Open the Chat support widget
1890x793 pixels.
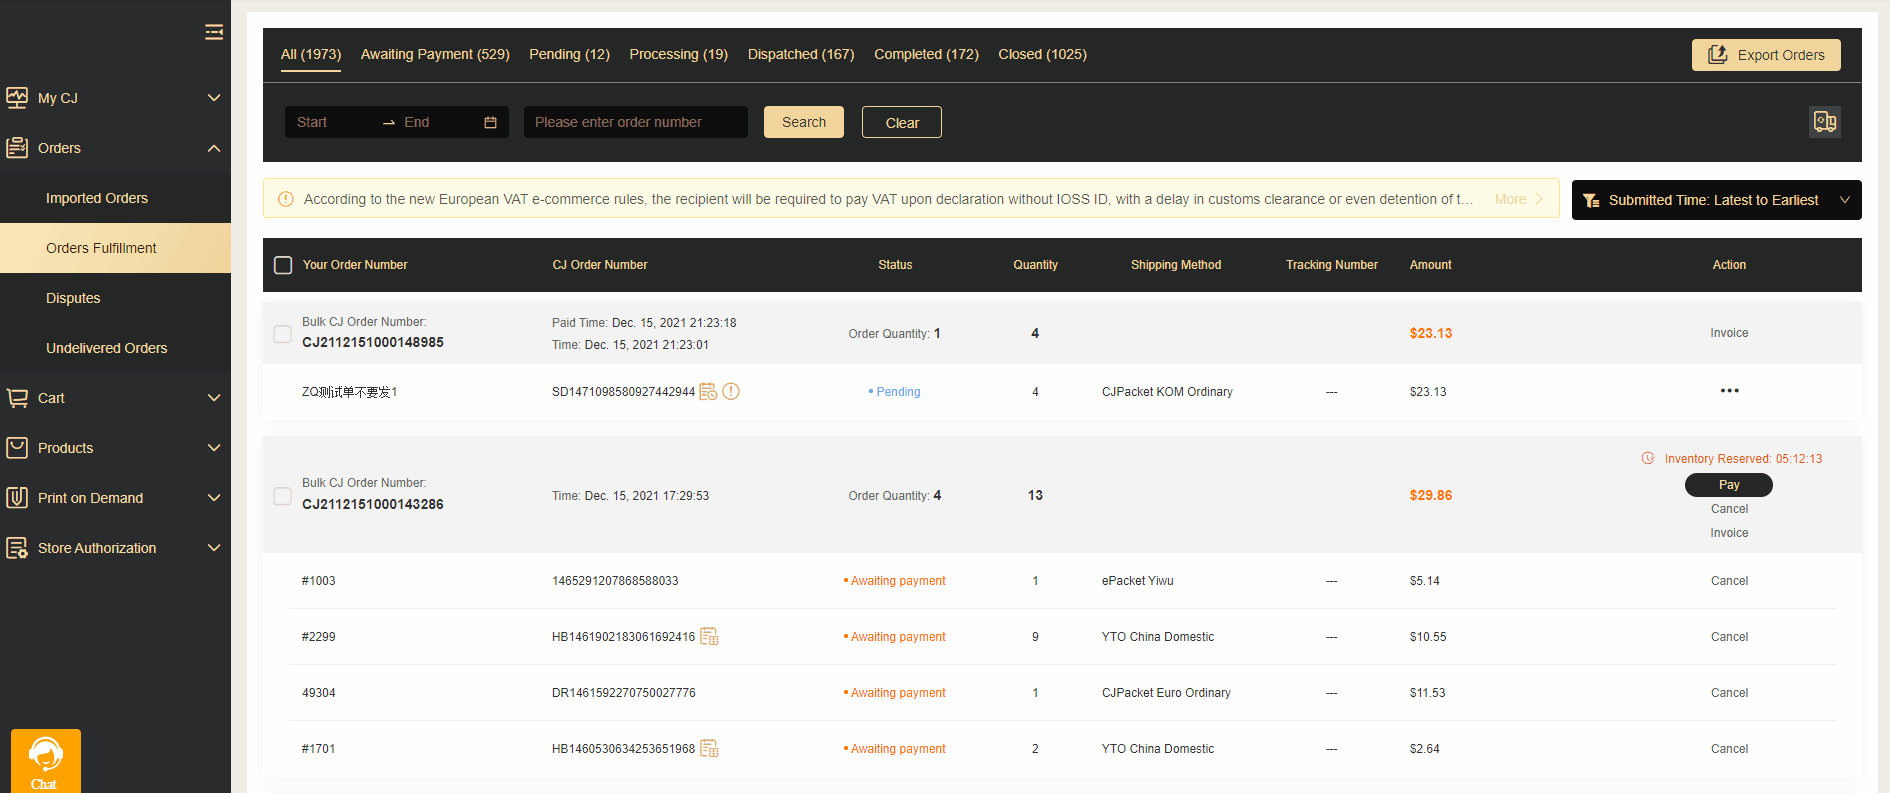pyautogui.click(x=45, y=761)
